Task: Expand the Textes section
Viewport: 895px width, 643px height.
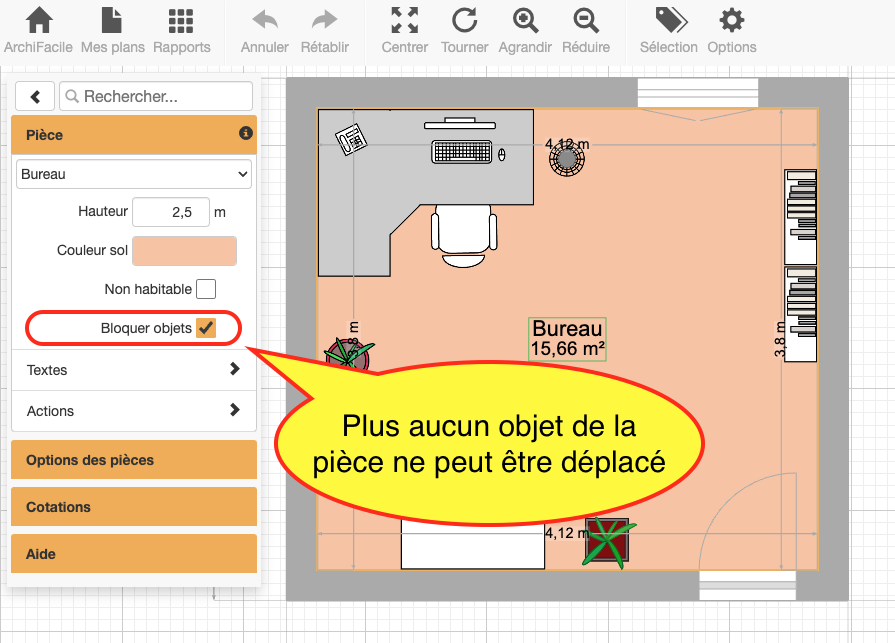Action: point(133,370)
